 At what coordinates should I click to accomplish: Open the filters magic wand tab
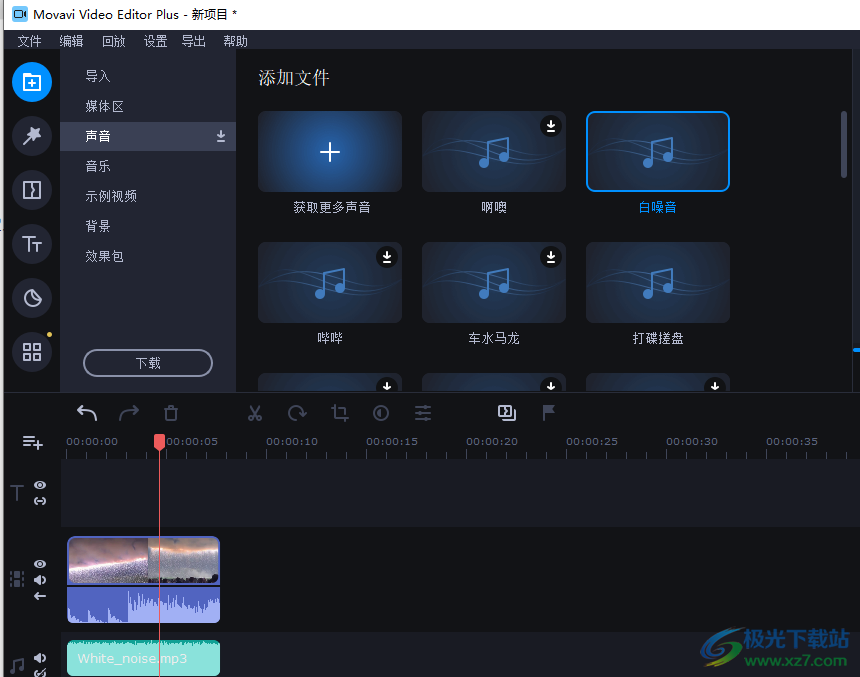click(x=32, y=136)
